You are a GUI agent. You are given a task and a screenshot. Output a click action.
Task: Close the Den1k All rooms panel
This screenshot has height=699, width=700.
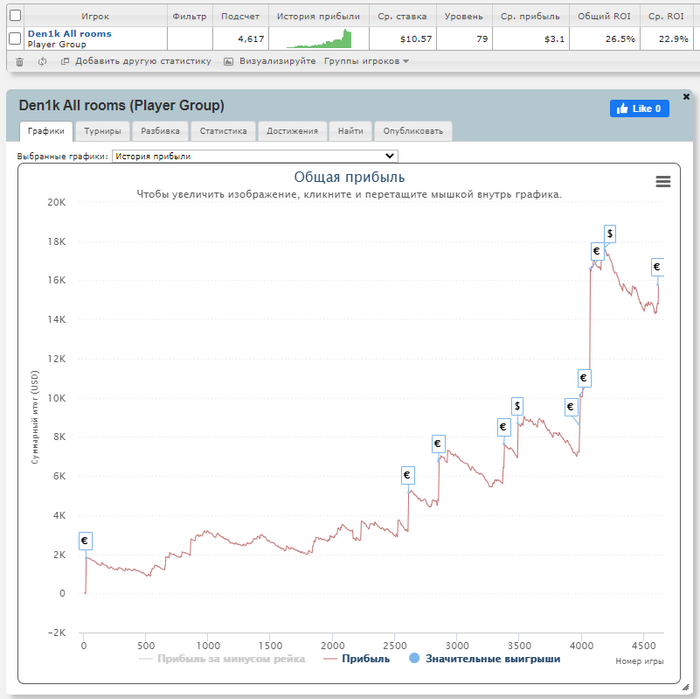coord(686,96)
